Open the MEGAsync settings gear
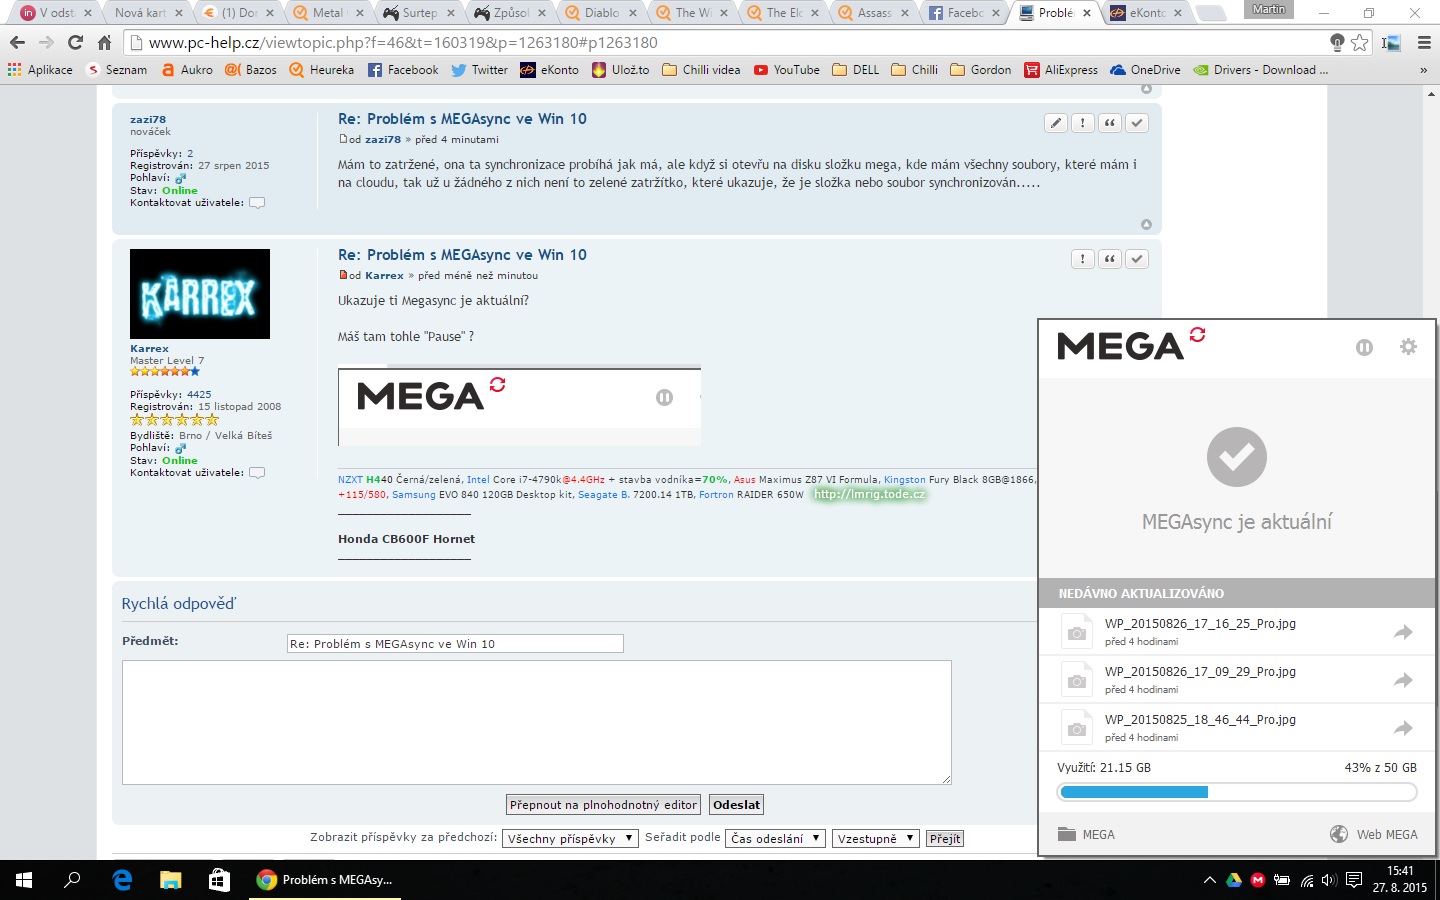Viewport: 1440px width, 900px height. [x=1408, y=347]
